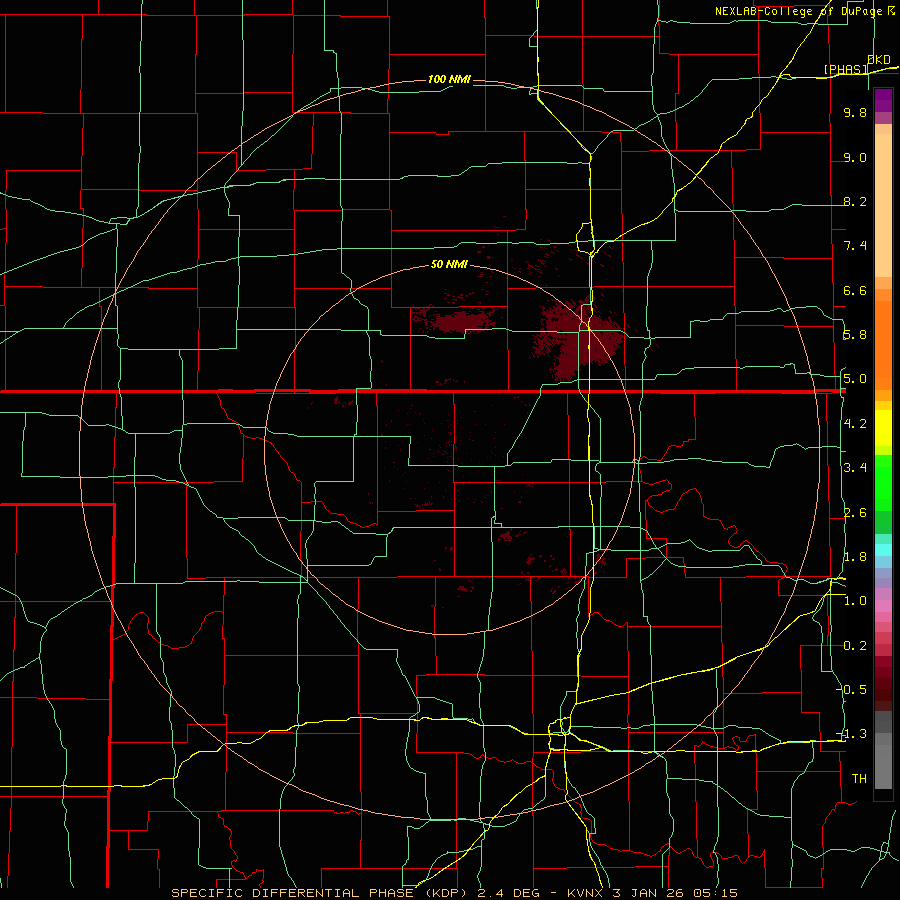Image resolution: width=900 pixels, height=900 pixels.
Task: Click the 8.2 colorbar scale value
Action: pos(855,201)
